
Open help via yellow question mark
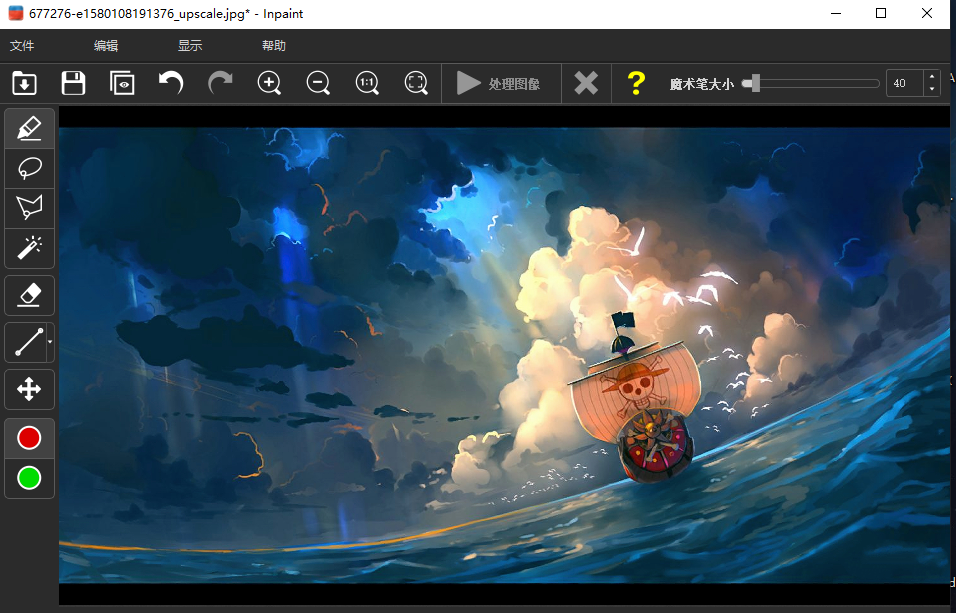(636, 83)
